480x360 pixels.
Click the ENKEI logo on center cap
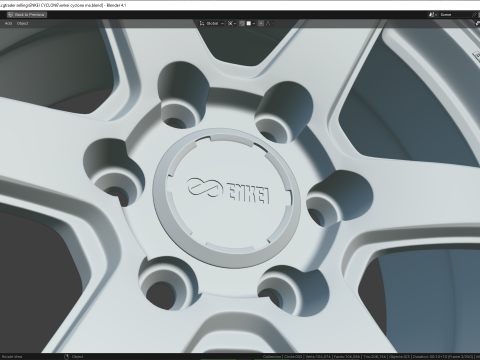coord(229,191)
